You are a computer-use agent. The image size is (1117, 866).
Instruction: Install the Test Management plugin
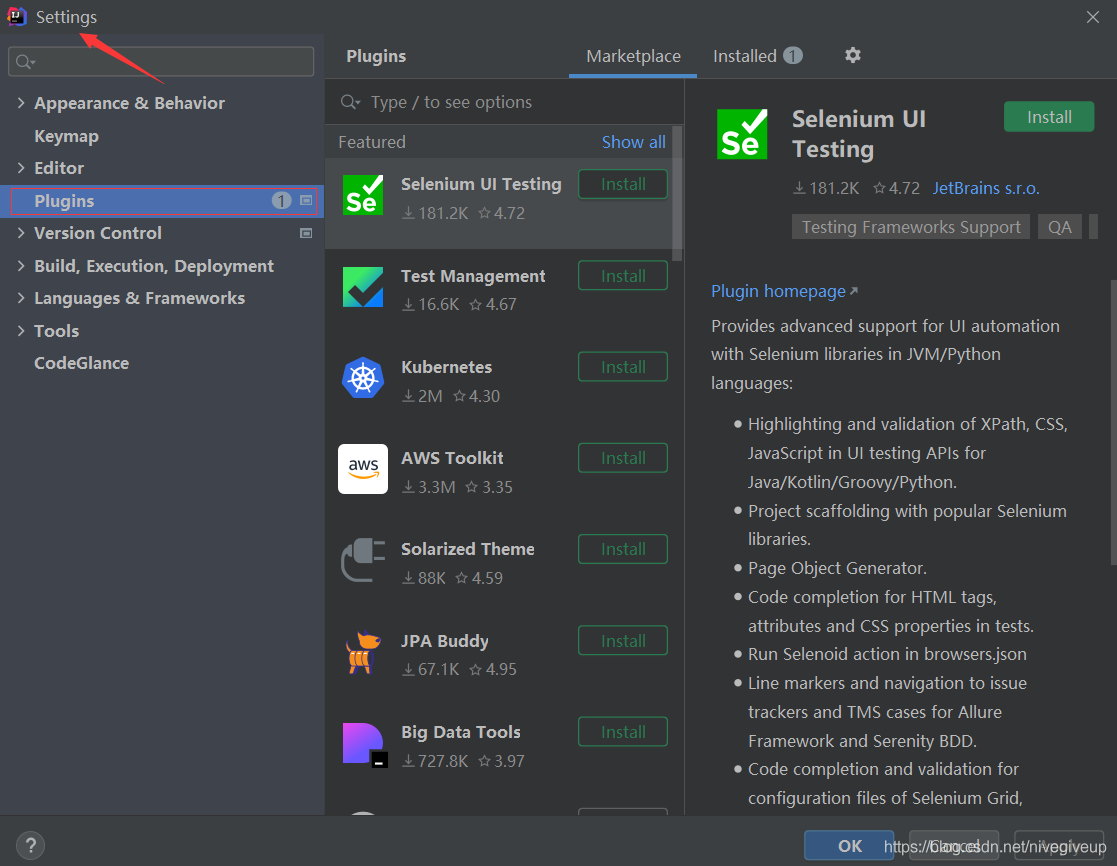click(623, 276)
